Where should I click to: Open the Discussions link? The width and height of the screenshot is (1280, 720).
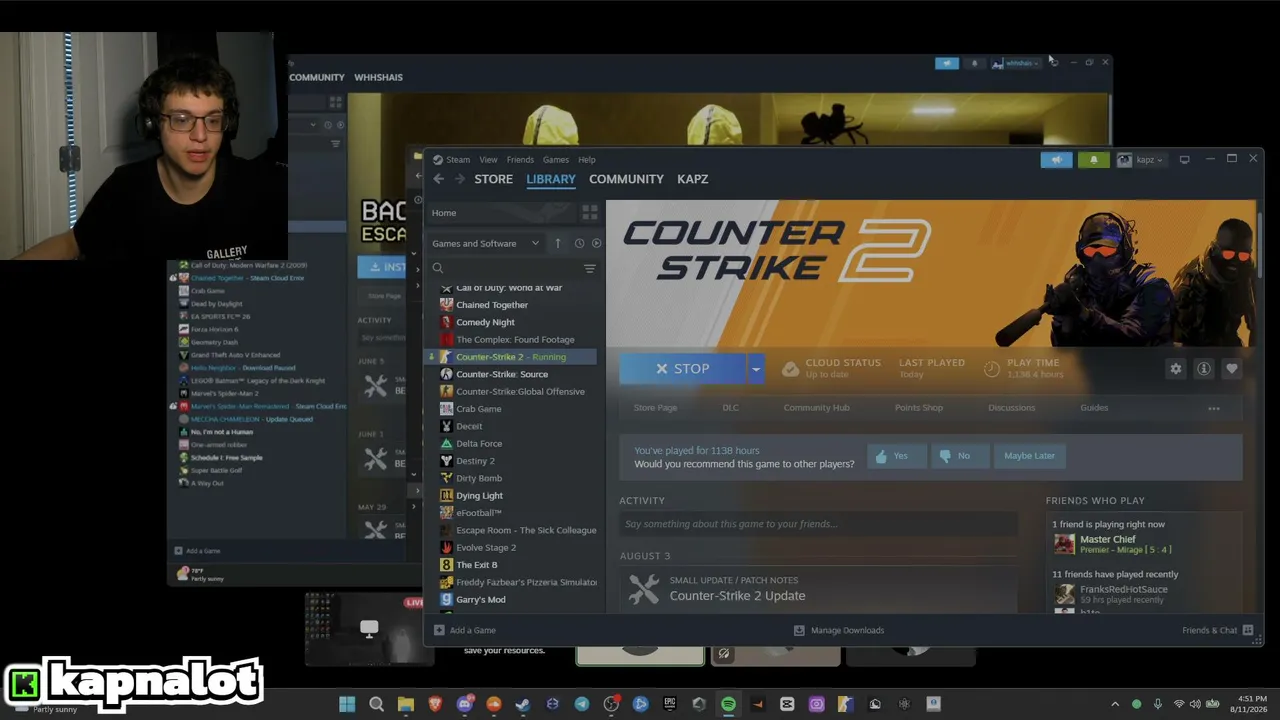pyautogui.click(x=1011, y=408)
